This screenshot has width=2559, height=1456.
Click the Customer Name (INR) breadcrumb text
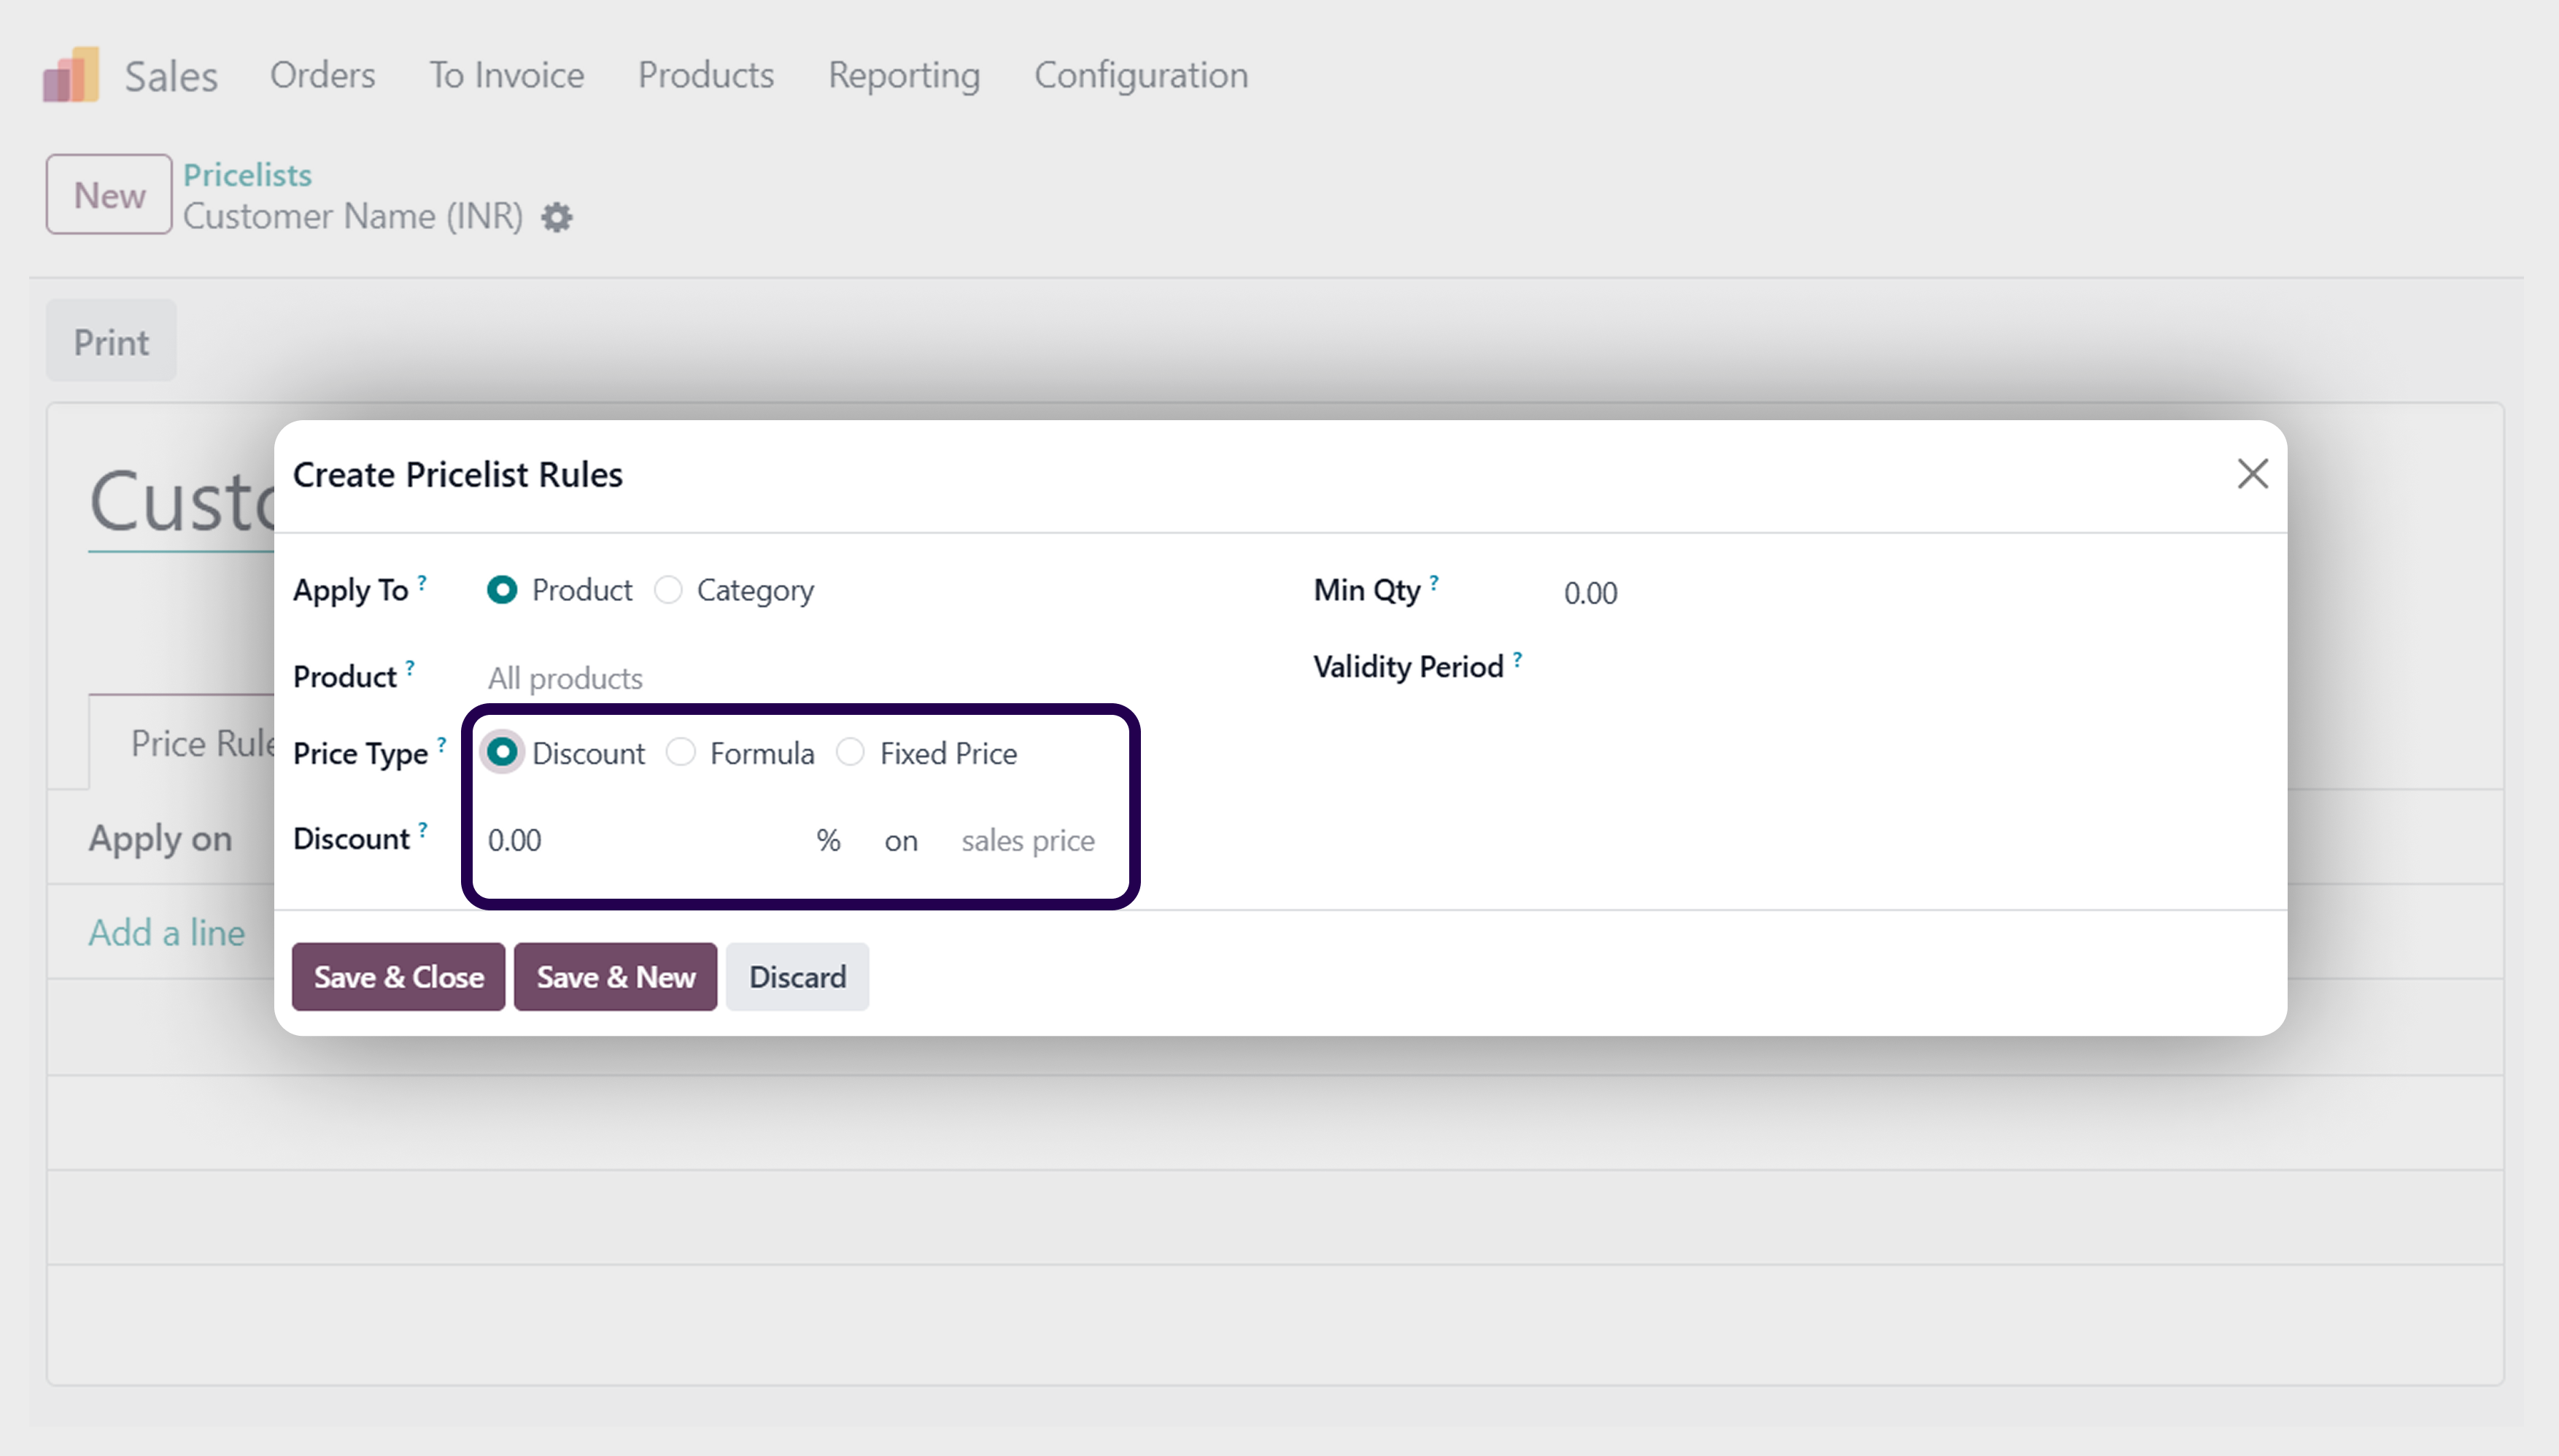(353, 216)
